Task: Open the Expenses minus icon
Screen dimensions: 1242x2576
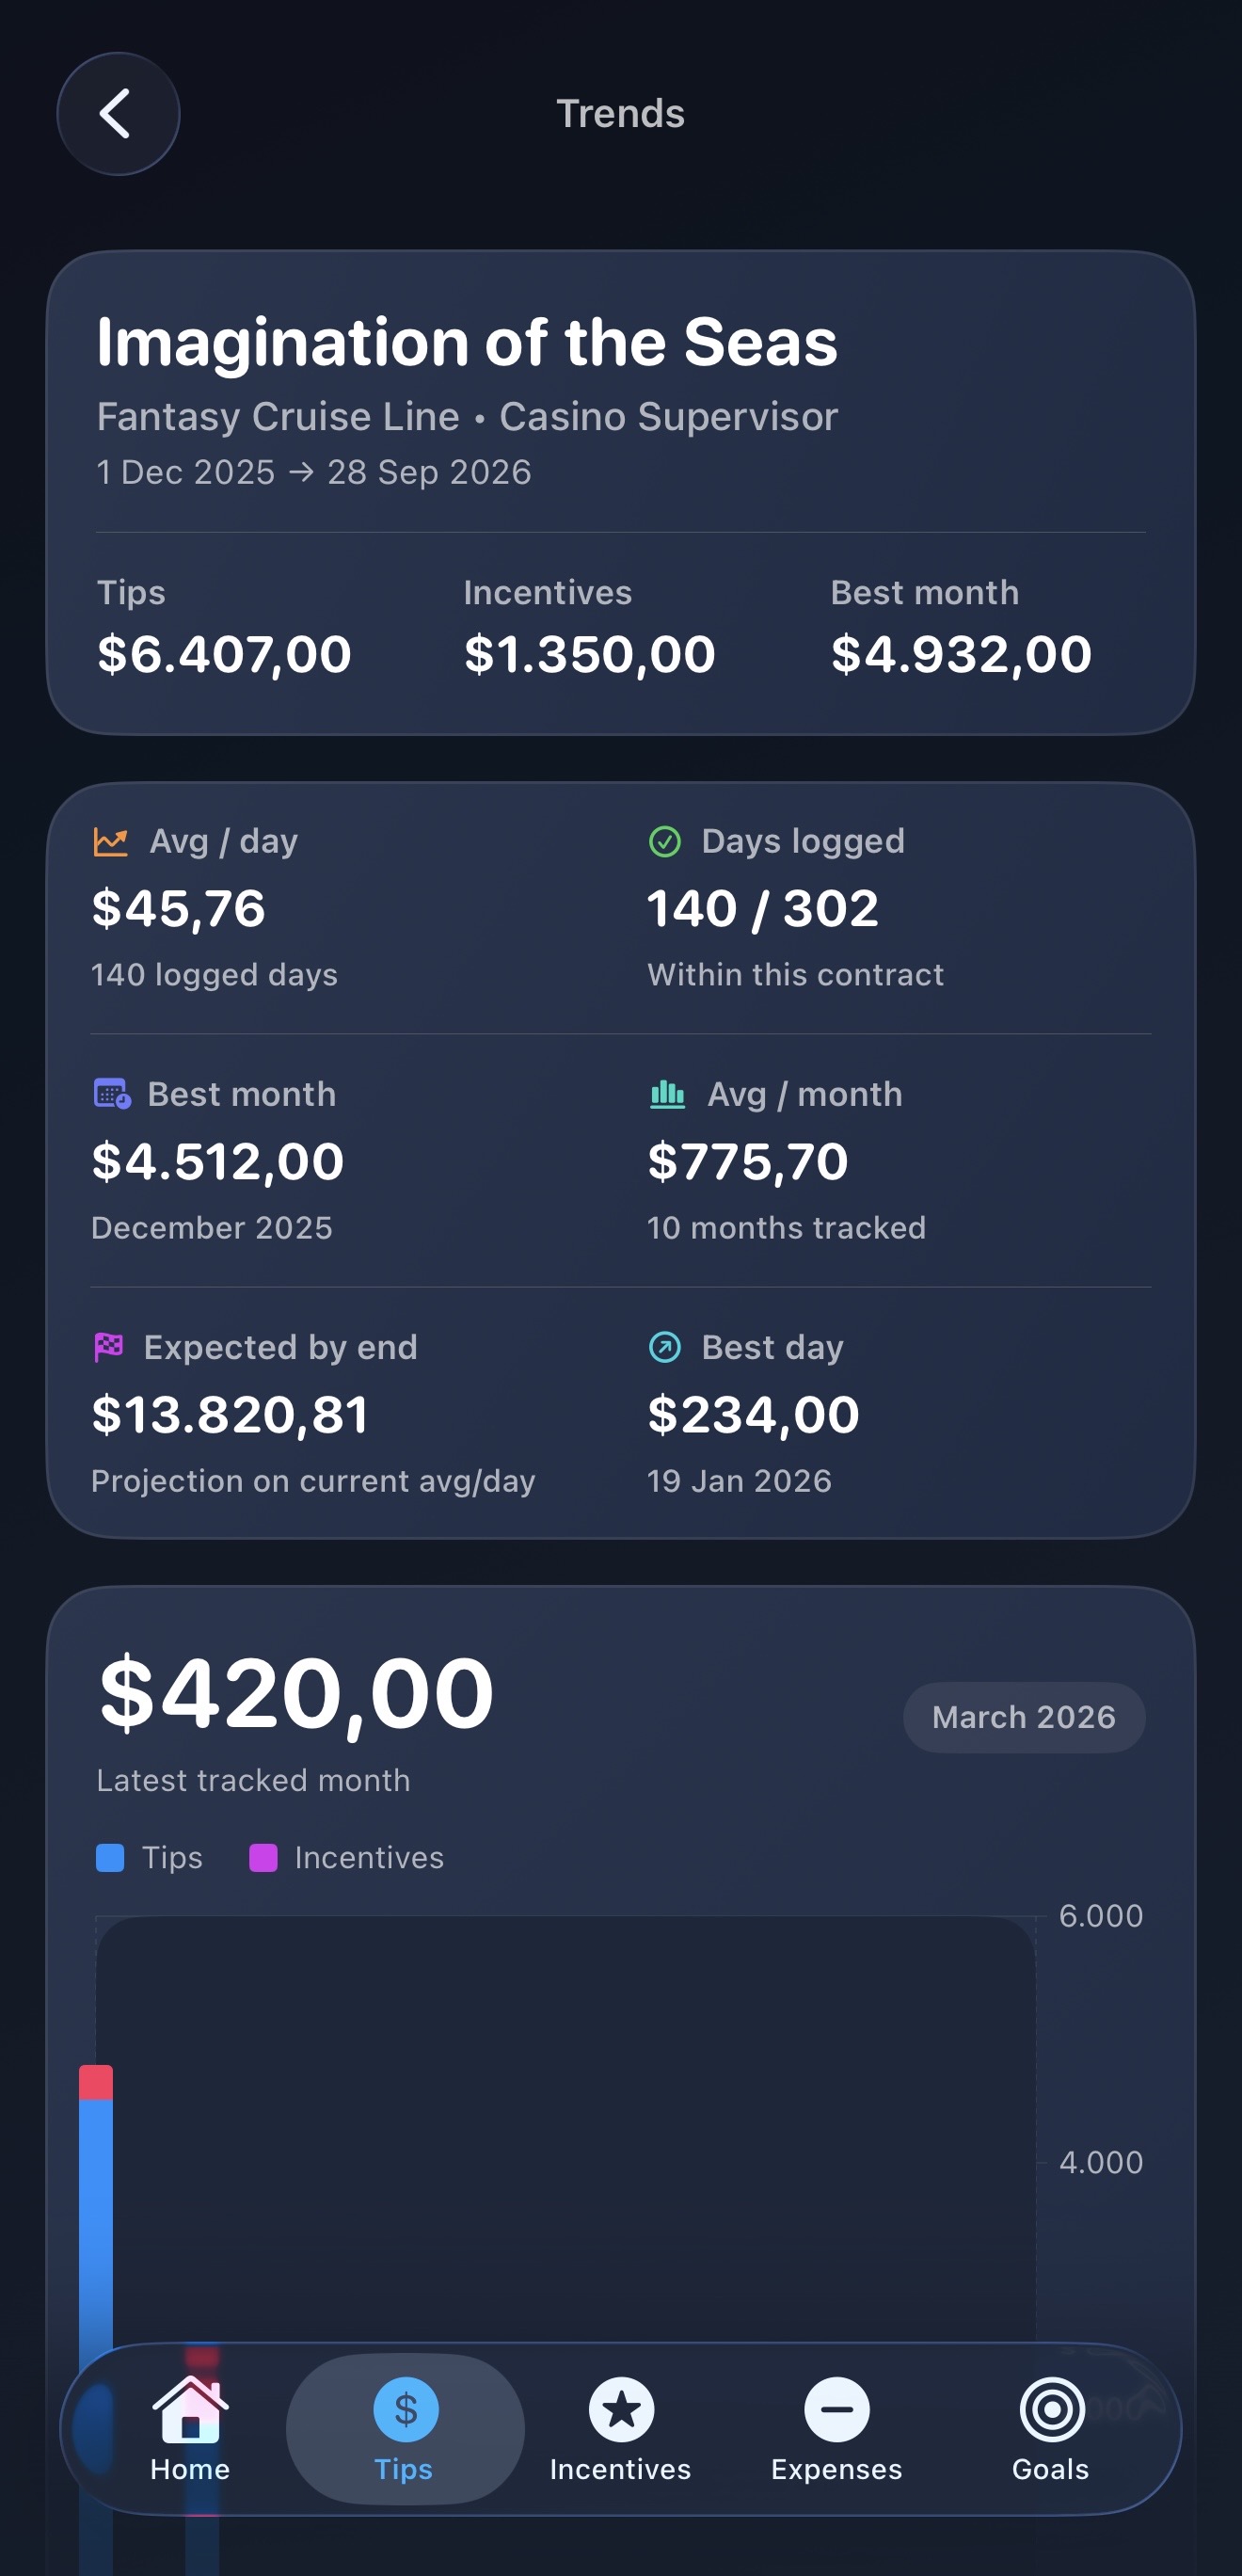Action: pos(837,2410)
